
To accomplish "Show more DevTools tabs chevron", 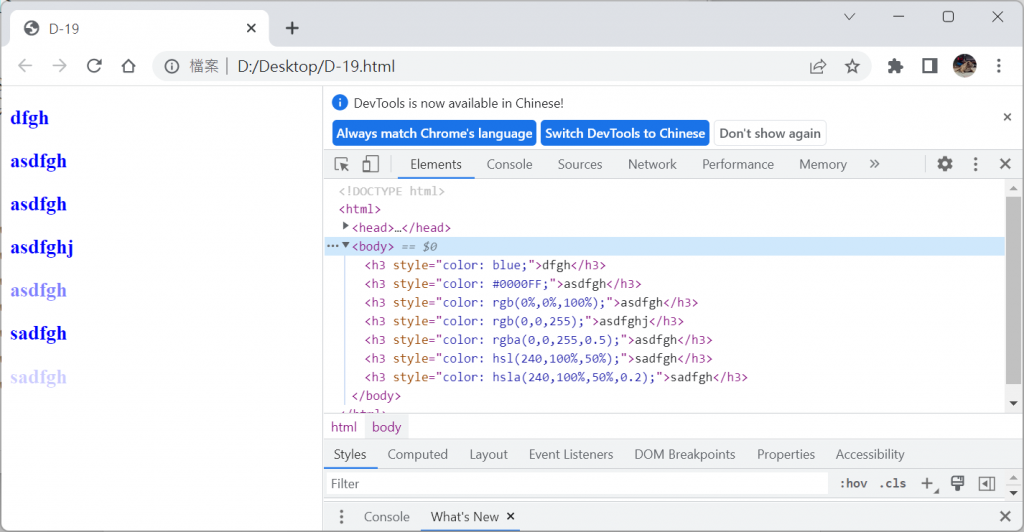I will [874, 164].
